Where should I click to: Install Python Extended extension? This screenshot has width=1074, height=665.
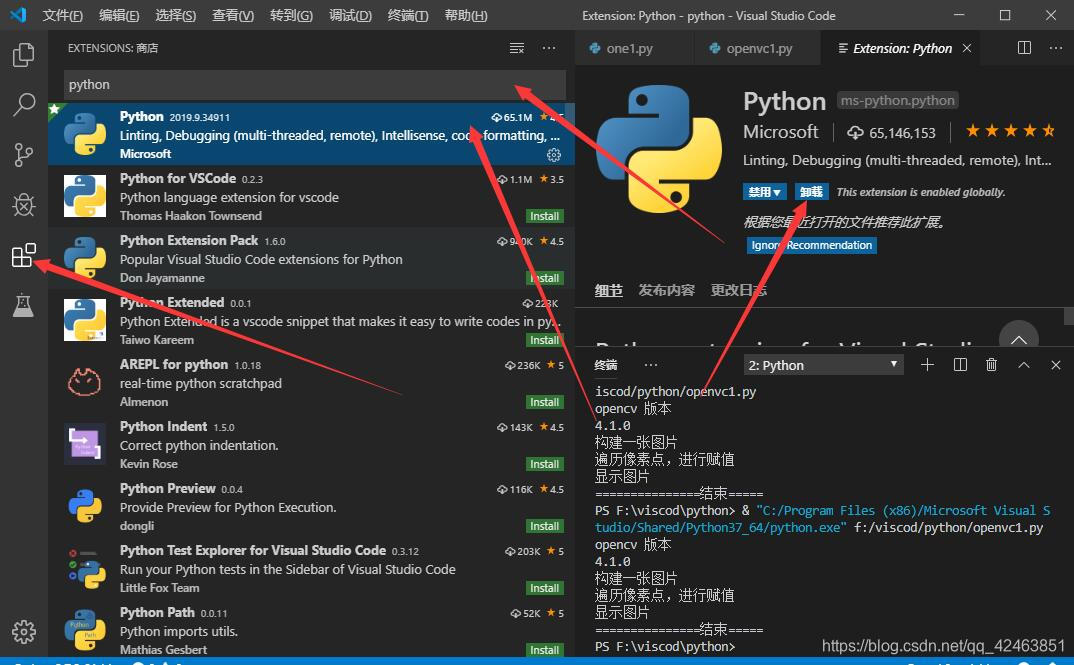coord(545,340)
